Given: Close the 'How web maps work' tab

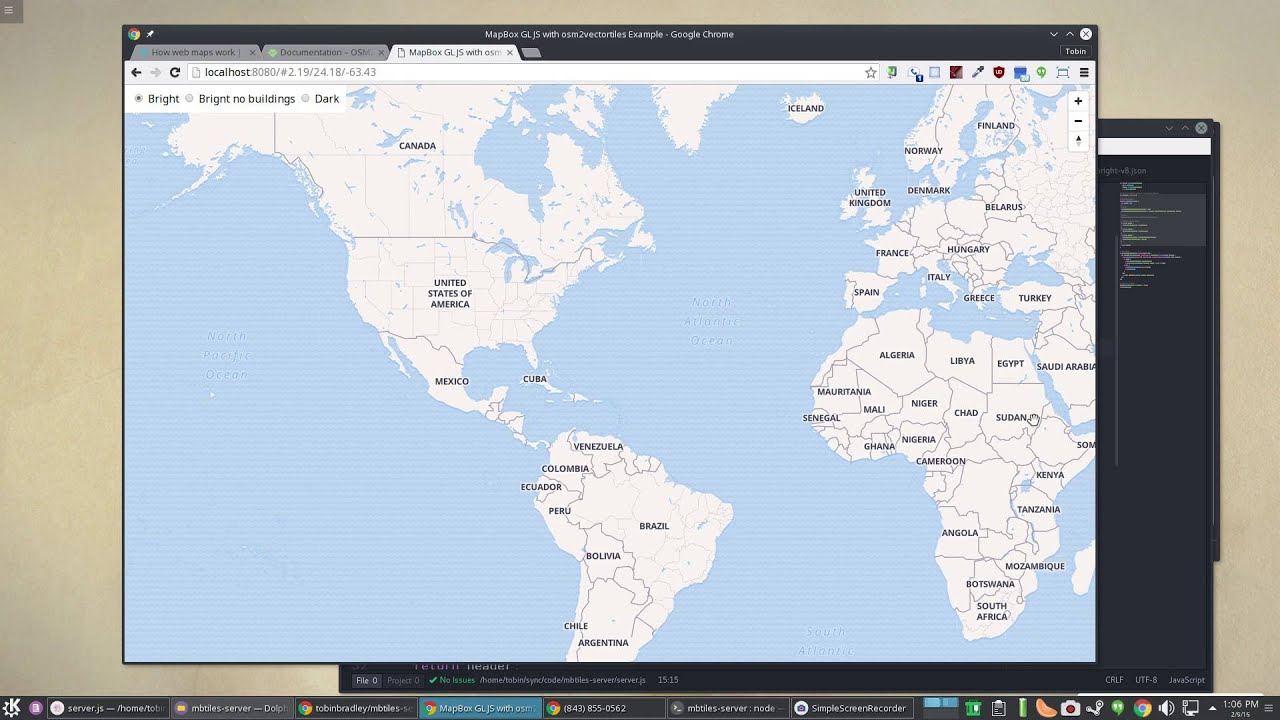Looking at the screenshot, I should pyautogui.click(x=252, y=52).
